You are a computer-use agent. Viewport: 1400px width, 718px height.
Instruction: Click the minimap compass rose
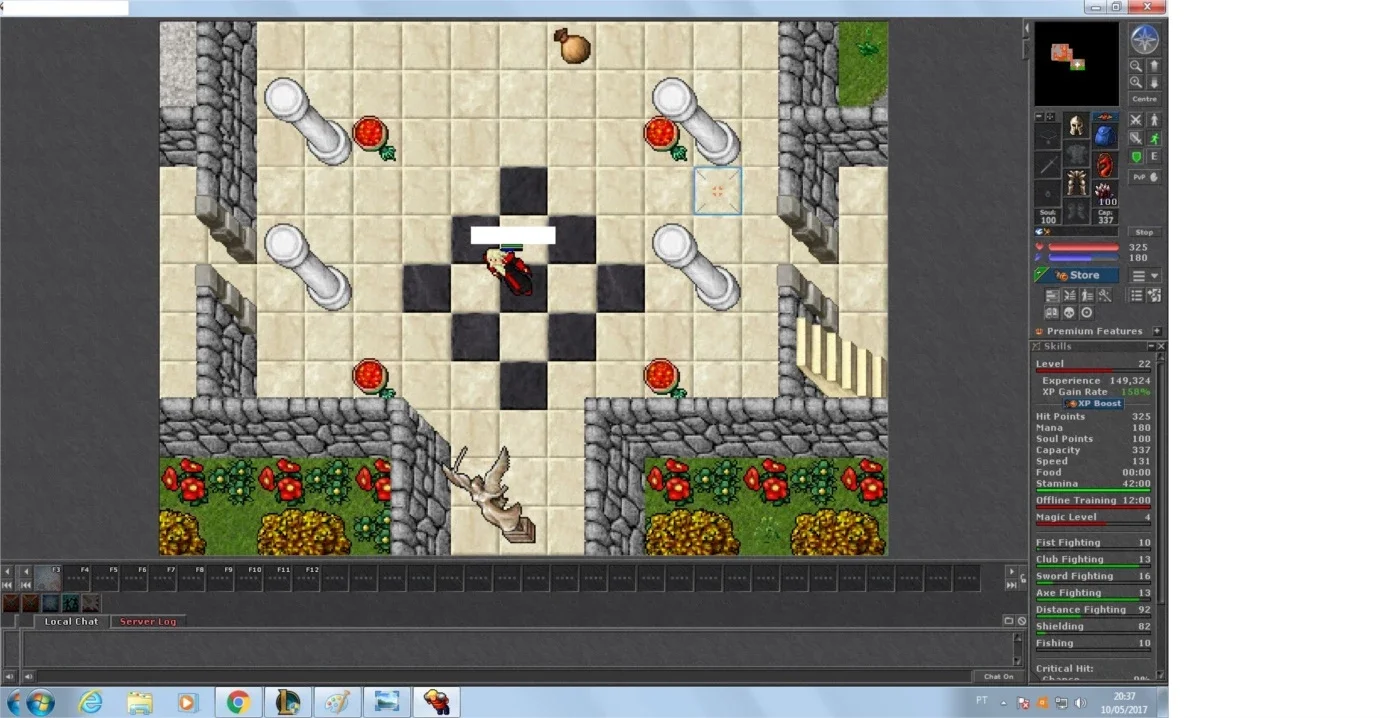tap(1145, 39)
